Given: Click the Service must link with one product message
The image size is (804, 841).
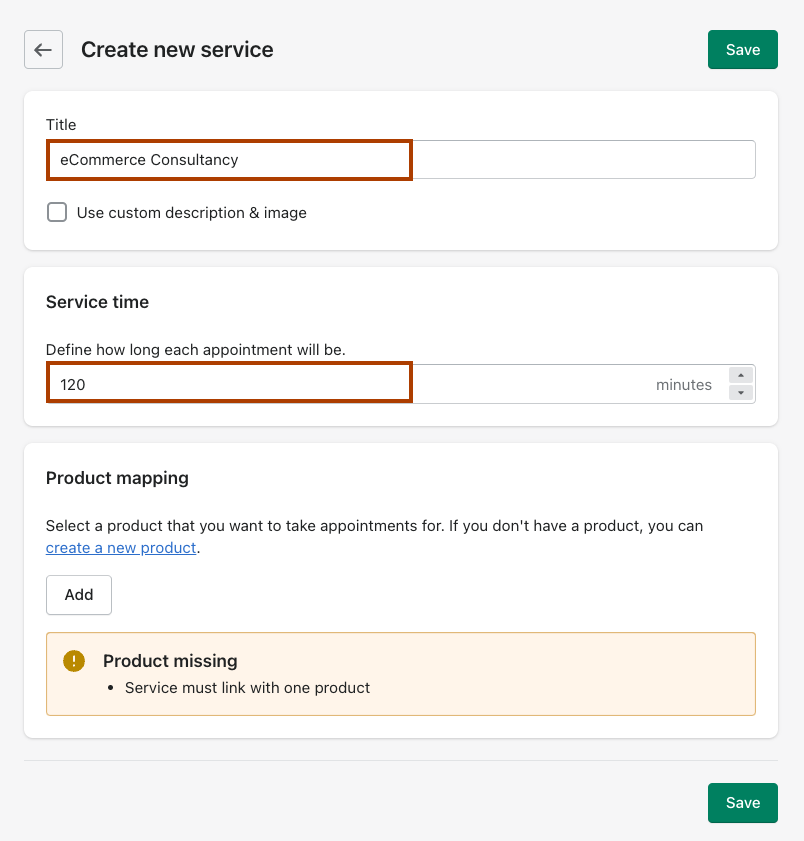Looking at the screenshot, I should pyautogui.click(x=247, y=688).
